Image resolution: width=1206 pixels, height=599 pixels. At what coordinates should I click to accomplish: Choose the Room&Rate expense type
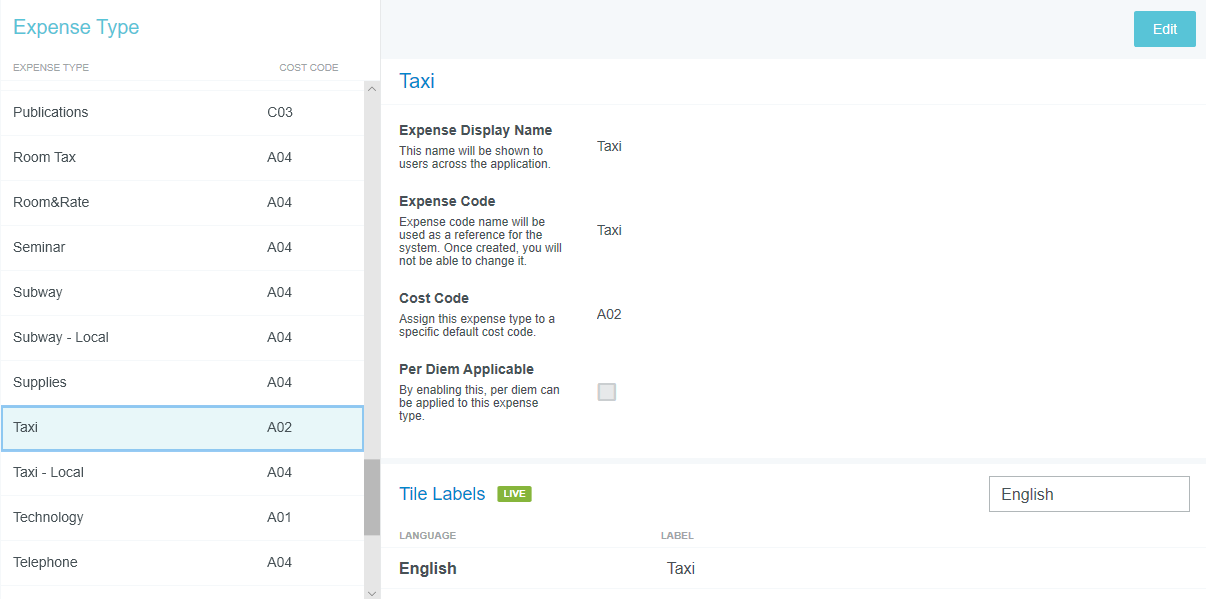[180, 202]
